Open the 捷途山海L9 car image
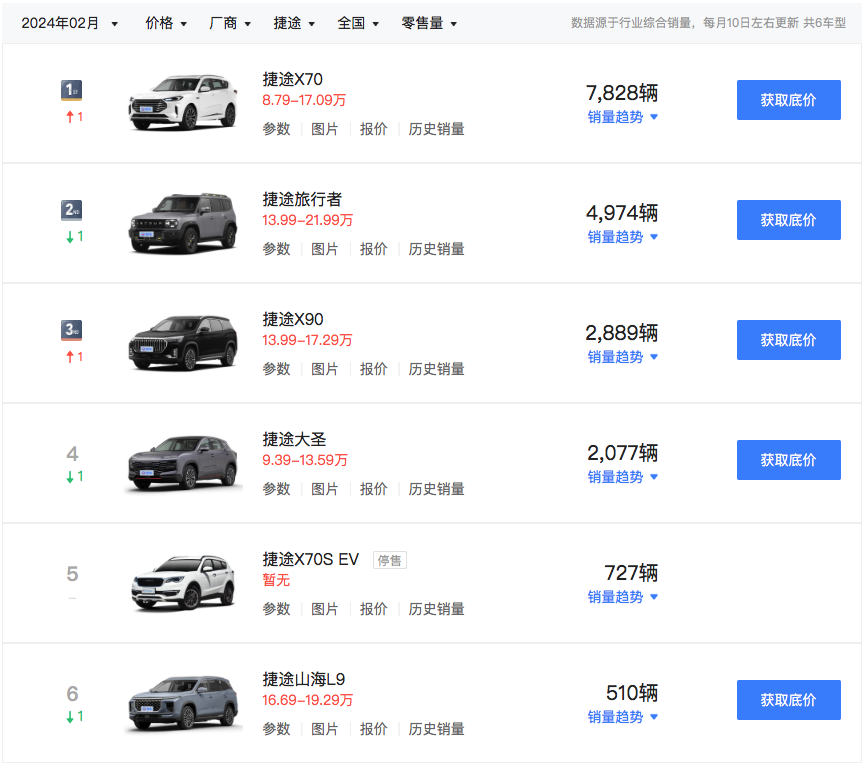Image resolution: width=864 pixels, height=767 pixels. (183, 702)
